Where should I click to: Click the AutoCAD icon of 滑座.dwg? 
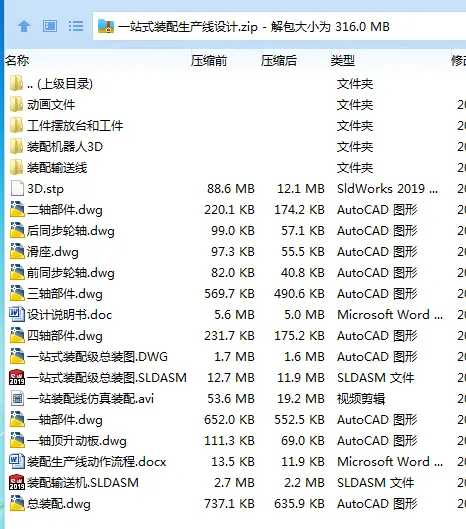coord(17,251)
